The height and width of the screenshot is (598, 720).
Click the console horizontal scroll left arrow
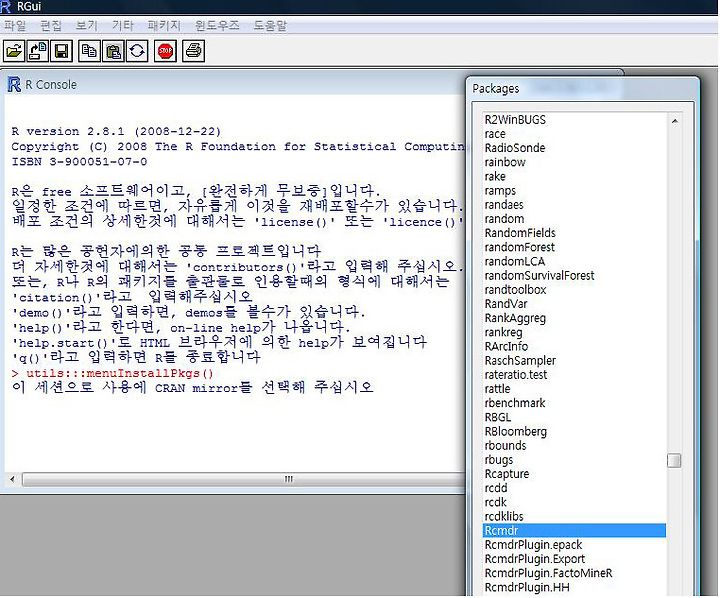click(12, 479)
